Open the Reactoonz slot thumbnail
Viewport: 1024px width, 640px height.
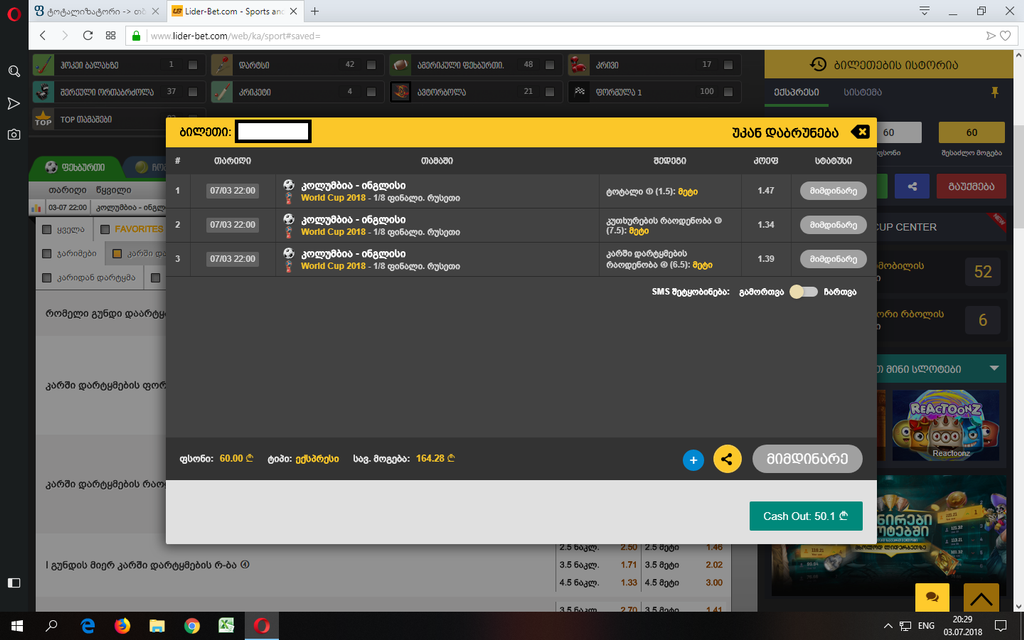point(946,424)
